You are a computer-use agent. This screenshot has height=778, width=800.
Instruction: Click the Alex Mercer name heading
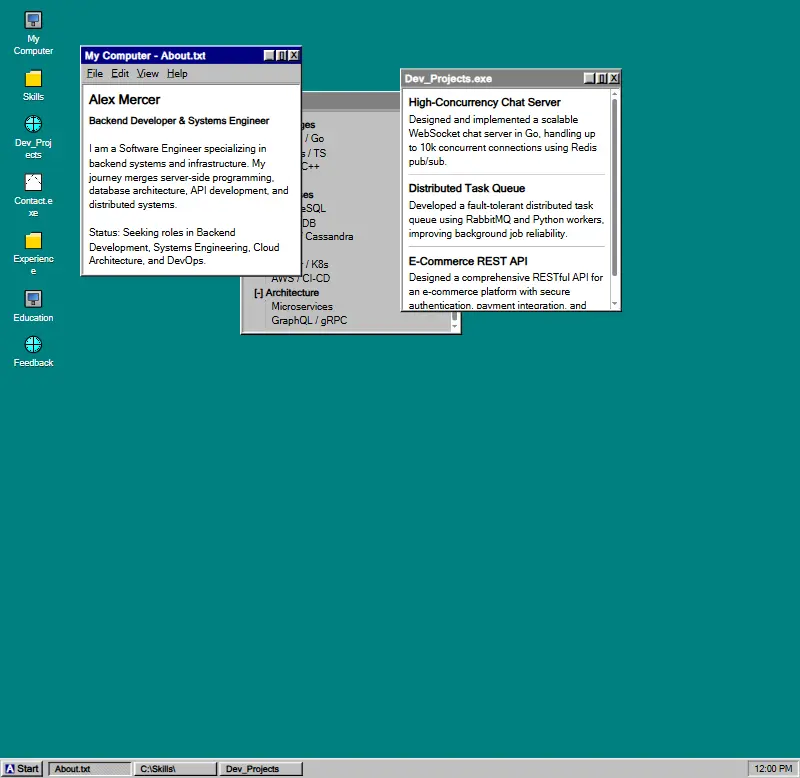pos(124,99)
